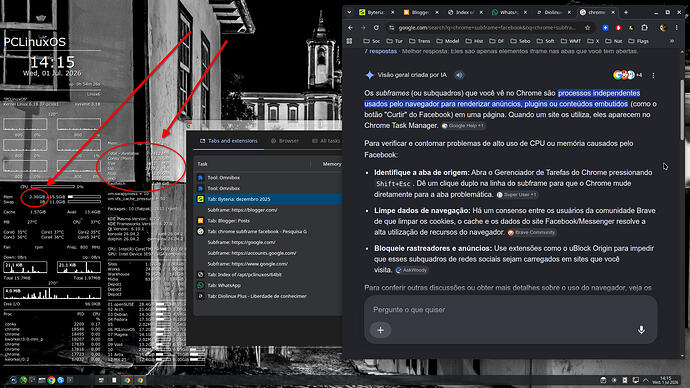
Task: Open the Trens bookmarks folder
Action: [x=419, y=41]
